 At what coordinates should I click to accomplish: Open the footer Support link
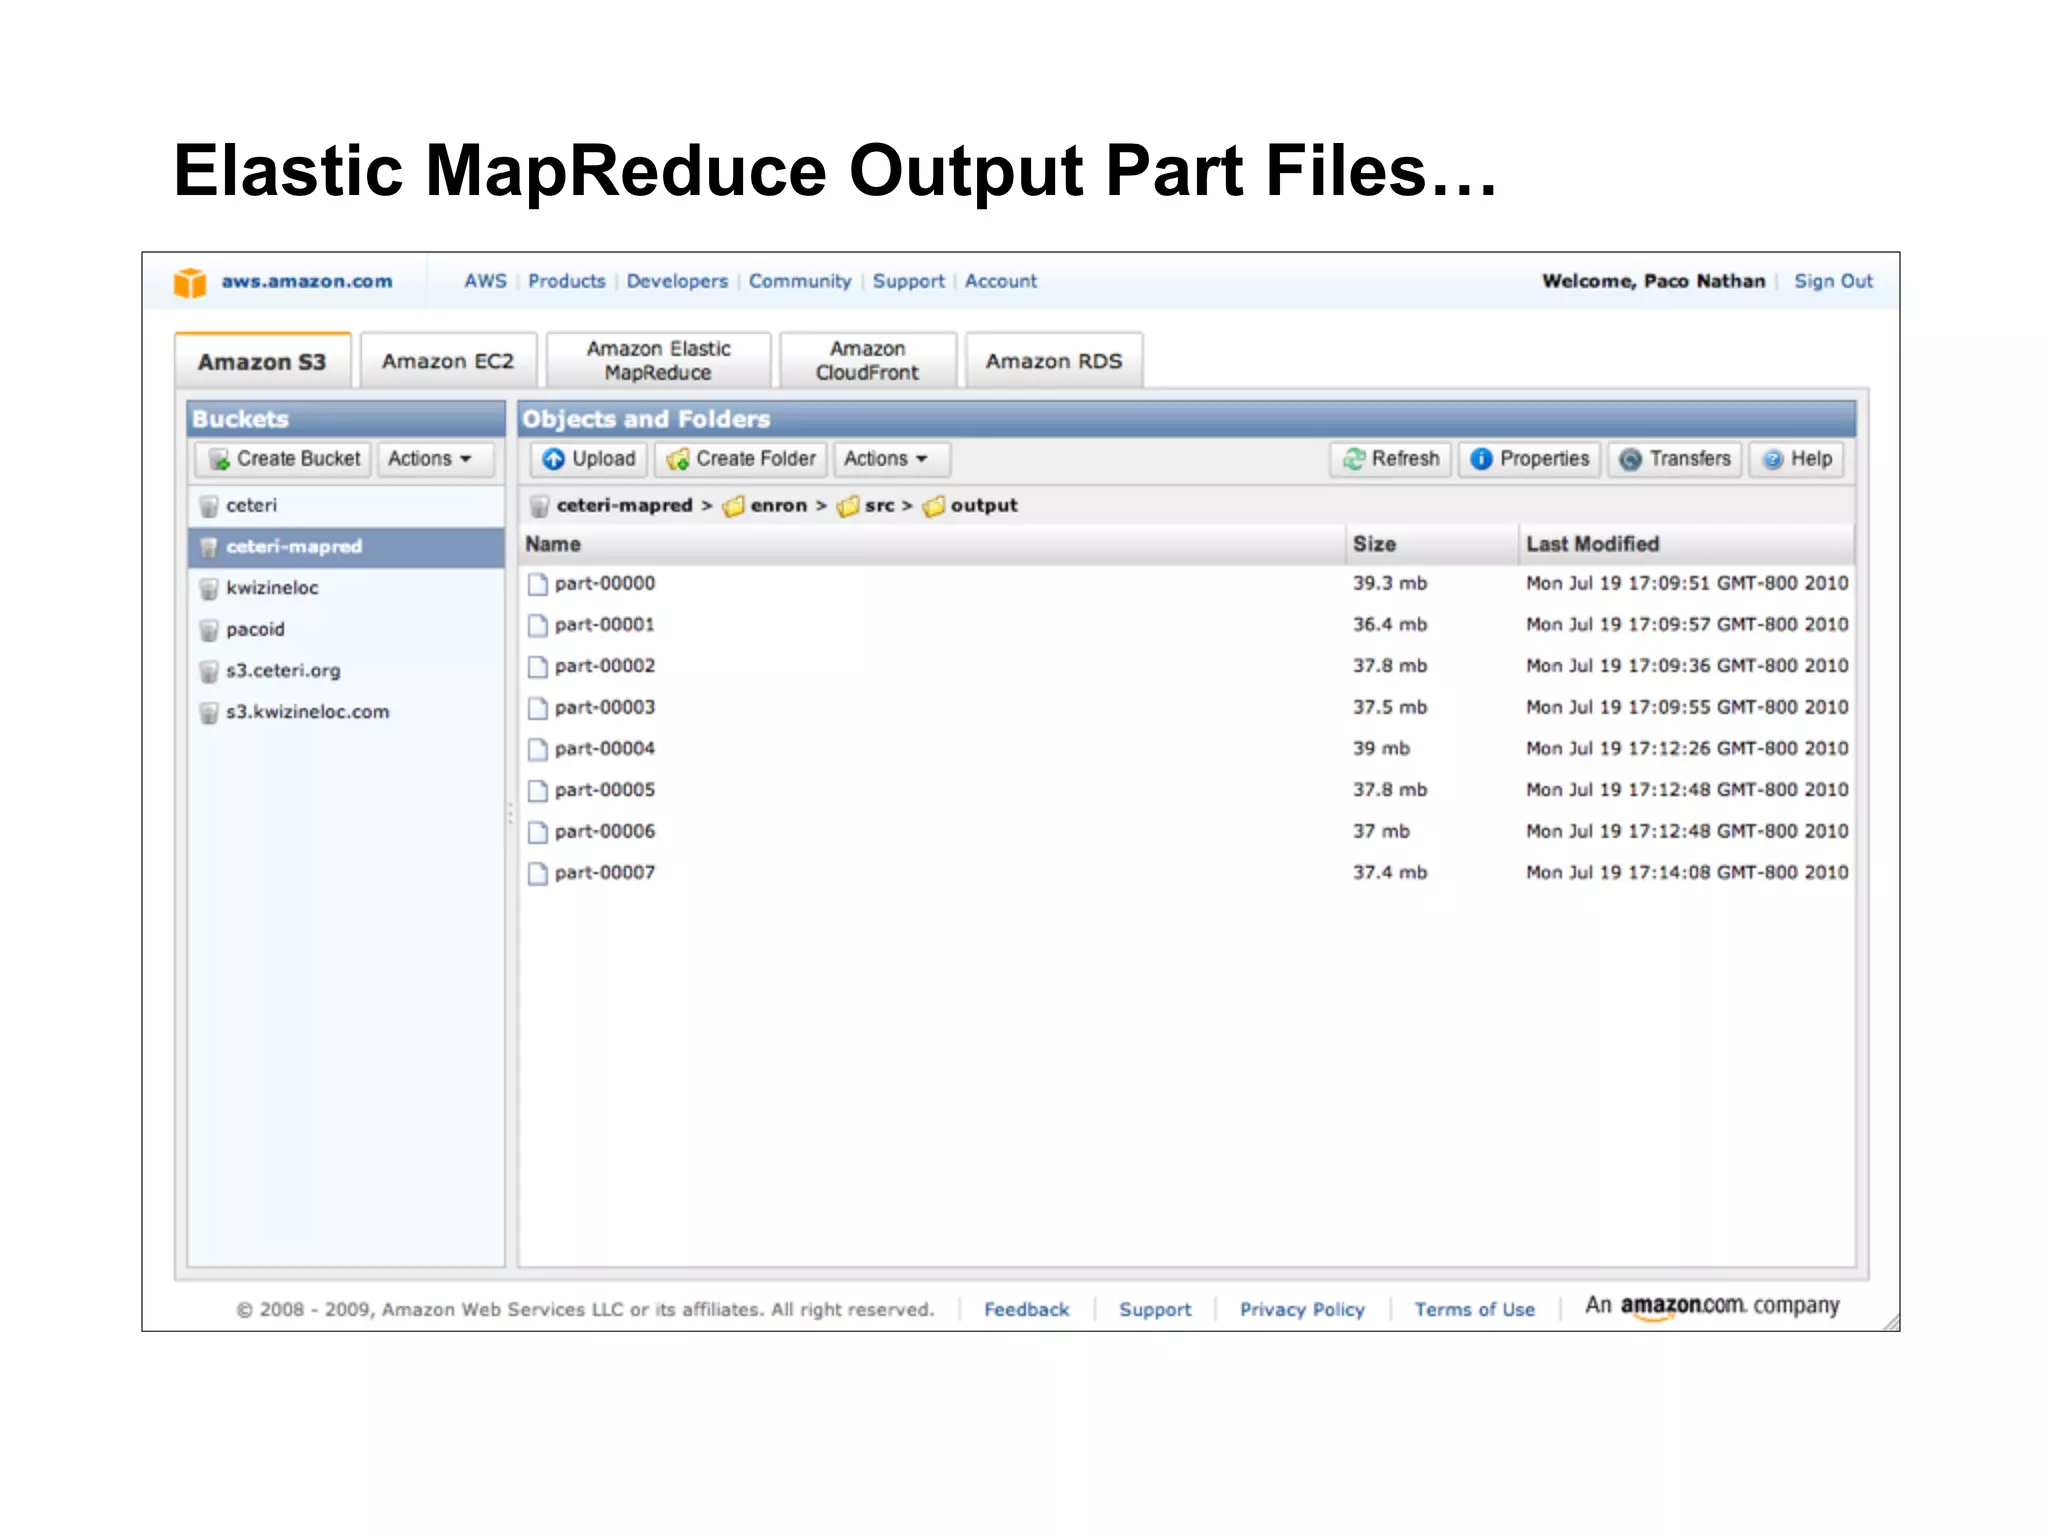click(1155, 1310)
